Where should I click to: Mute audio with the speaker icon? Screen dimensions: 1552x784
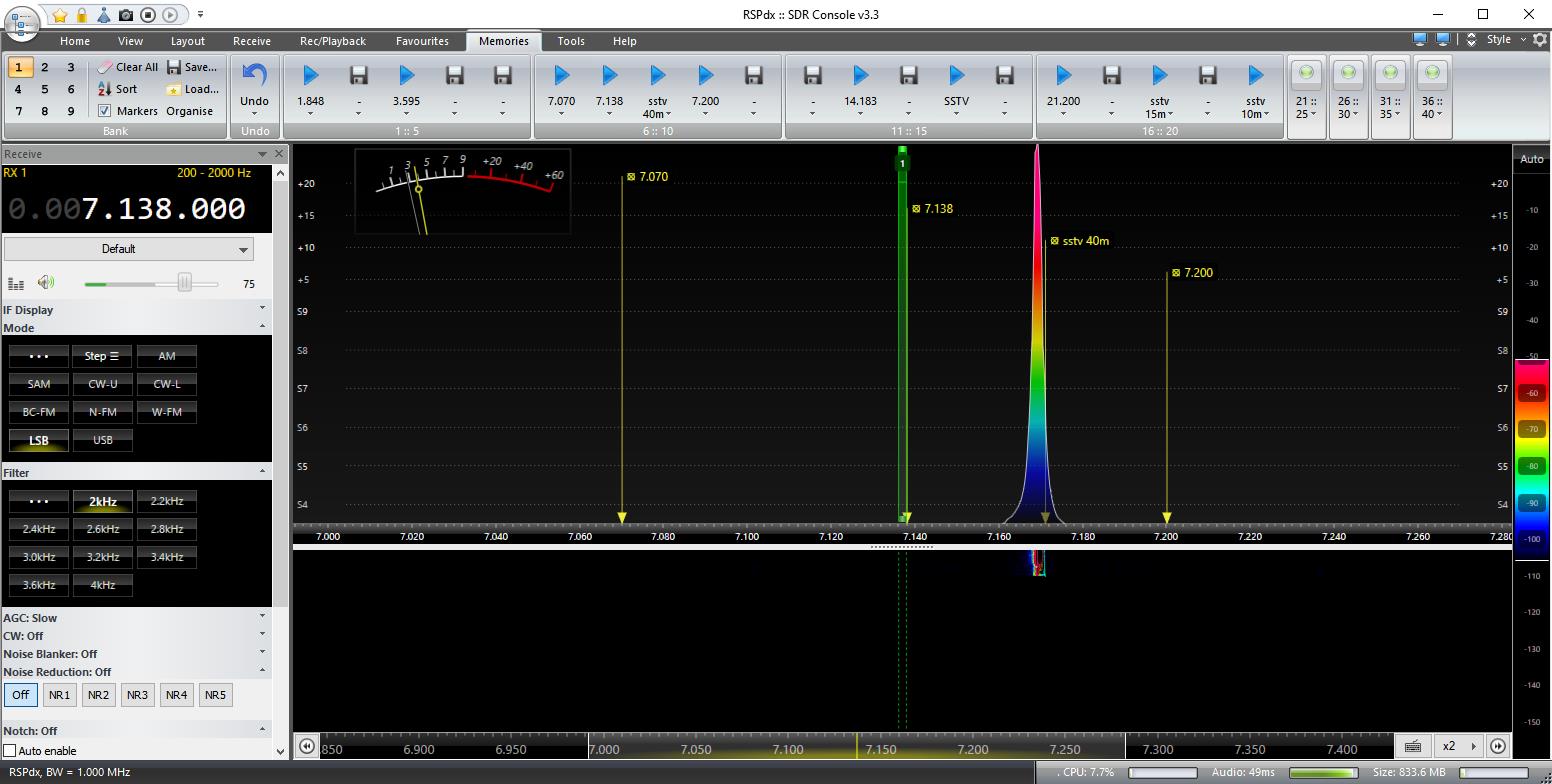point(46,283)
